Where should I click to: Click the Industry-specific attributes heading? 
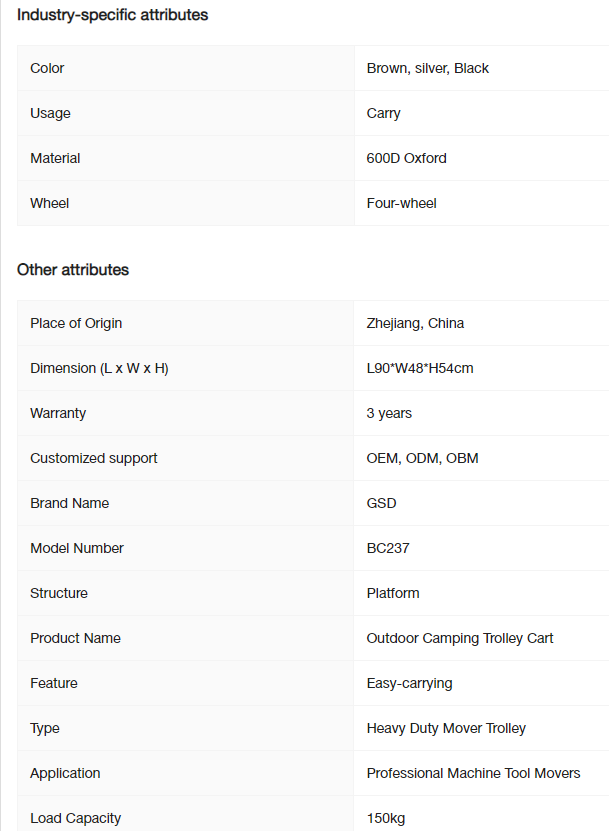(x=112, y=15)
